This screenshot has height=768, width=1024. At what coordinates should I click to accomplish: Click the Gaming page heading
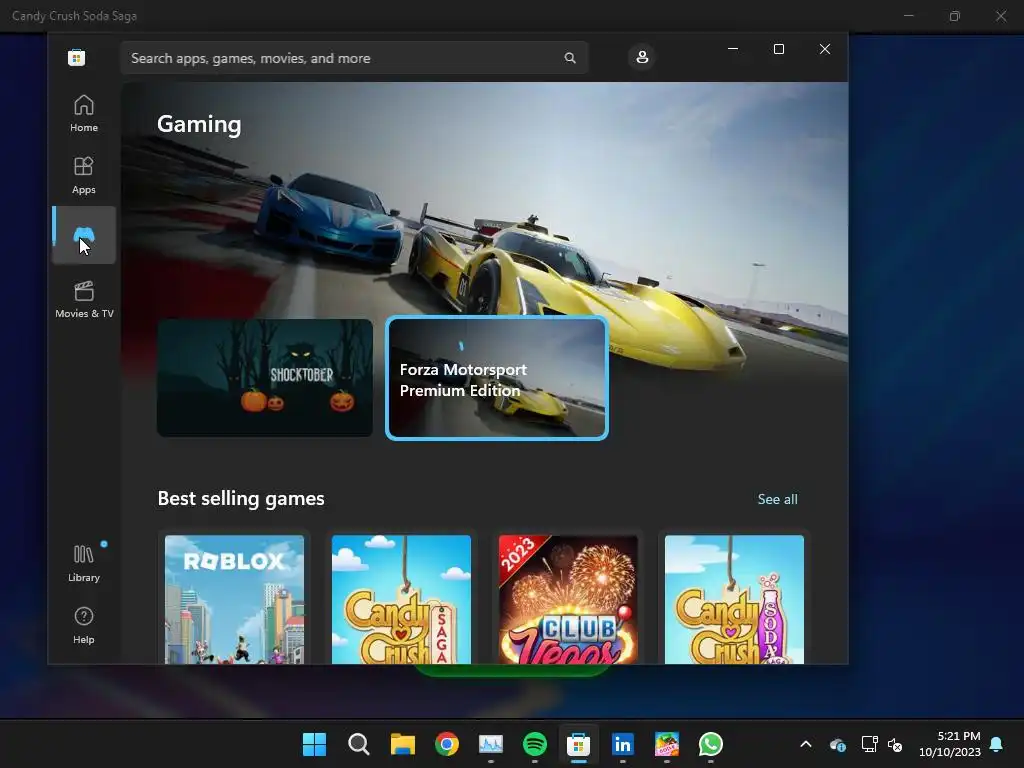(199, 124)
